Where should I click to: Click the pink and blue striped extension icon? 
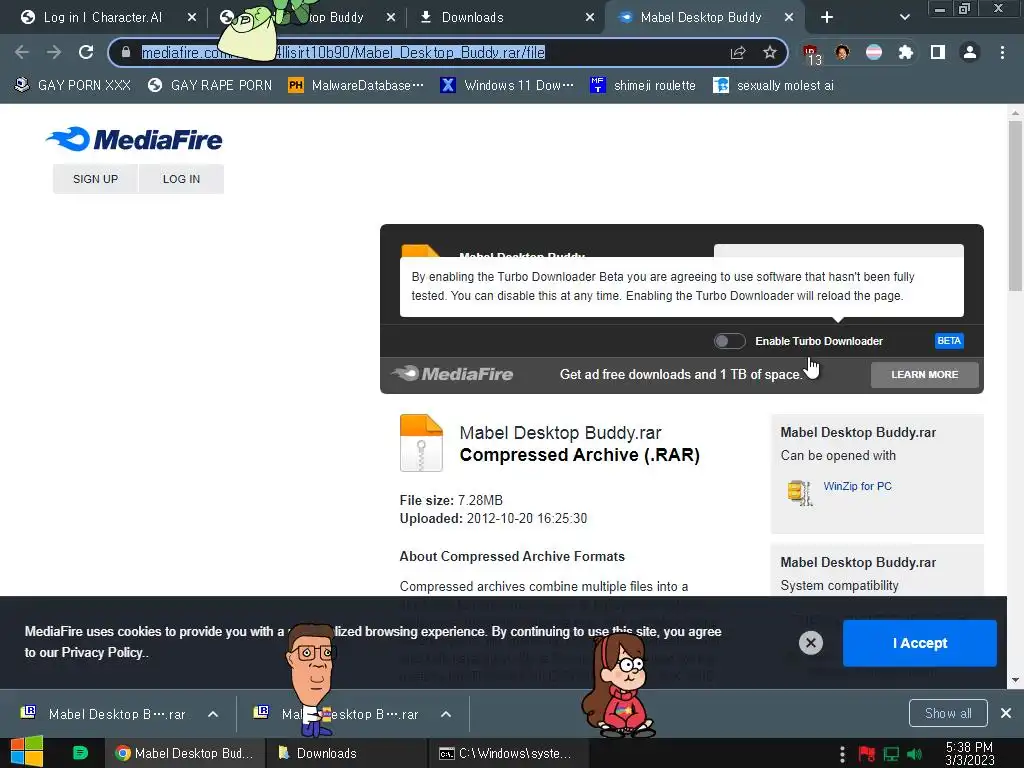point(874,52)
